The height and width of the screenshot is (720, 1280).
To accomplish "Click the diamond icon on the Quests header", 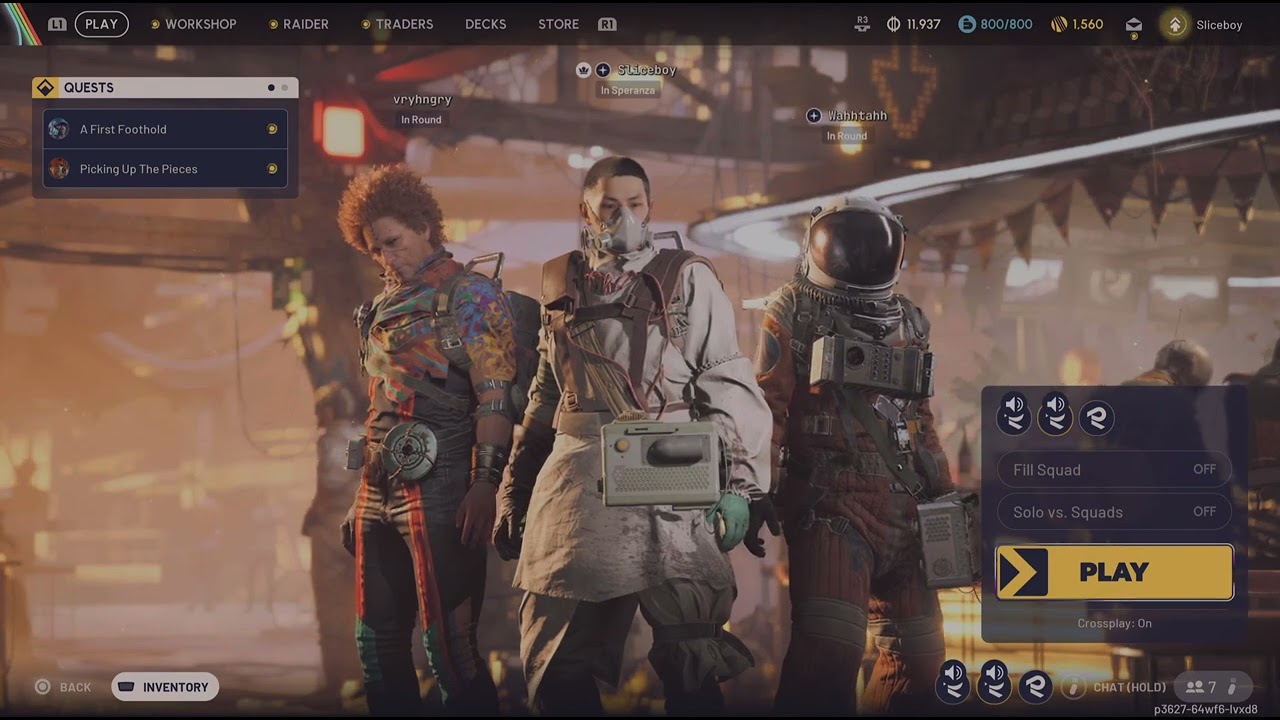I will [x=45, y=88].
